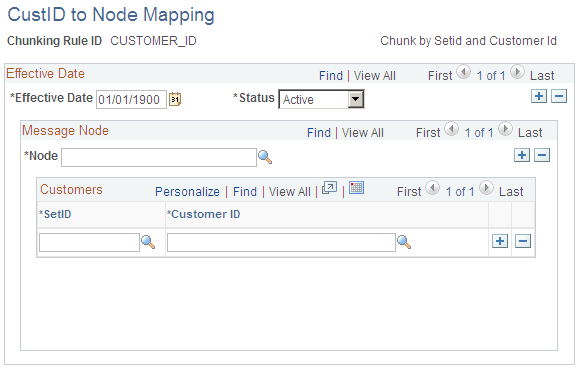
Task: Show previous row in Message Node section
Action: (x=451, y=129)
